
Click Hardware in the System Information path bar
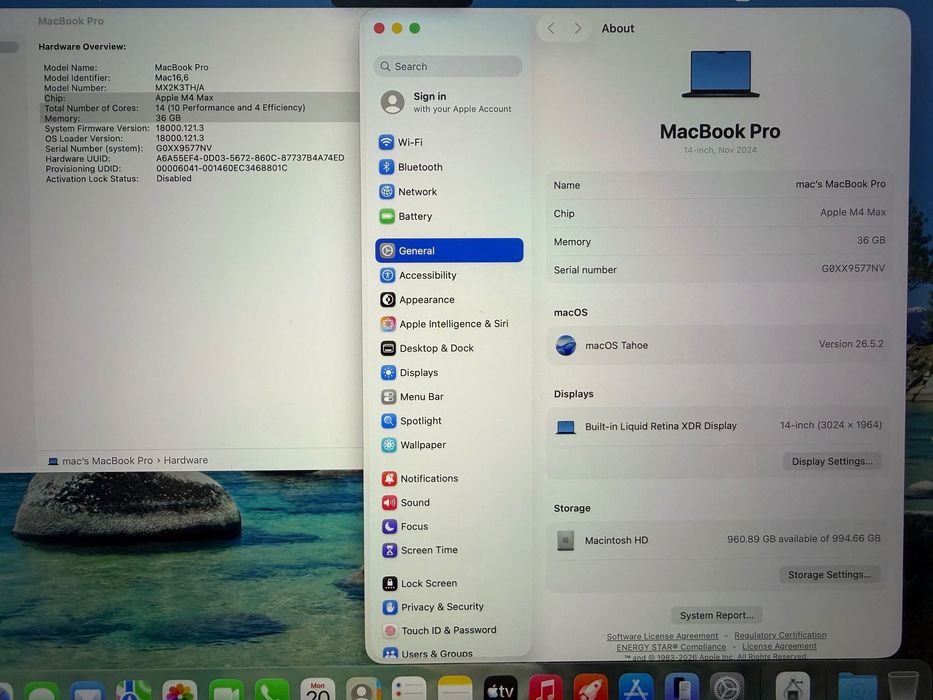[x=186, y=460]
